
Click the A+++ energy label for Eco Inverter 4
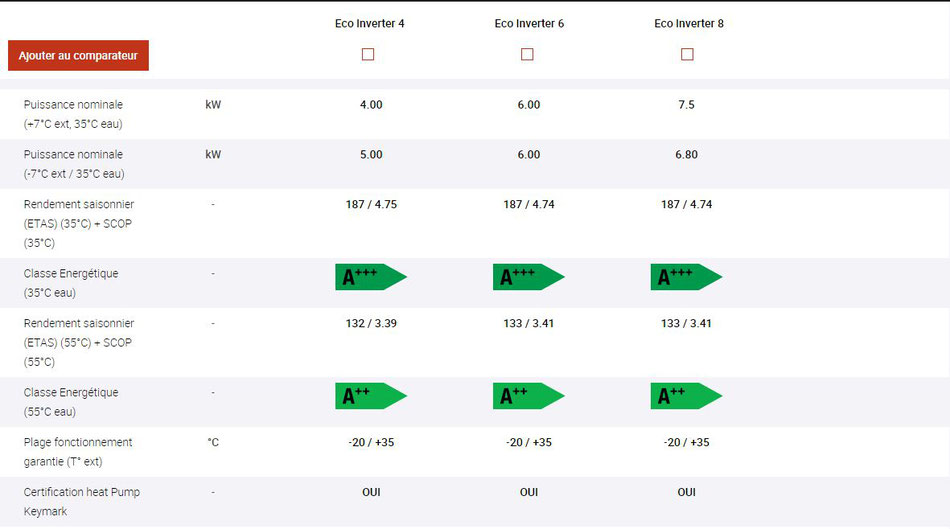[x=371, y=277]
